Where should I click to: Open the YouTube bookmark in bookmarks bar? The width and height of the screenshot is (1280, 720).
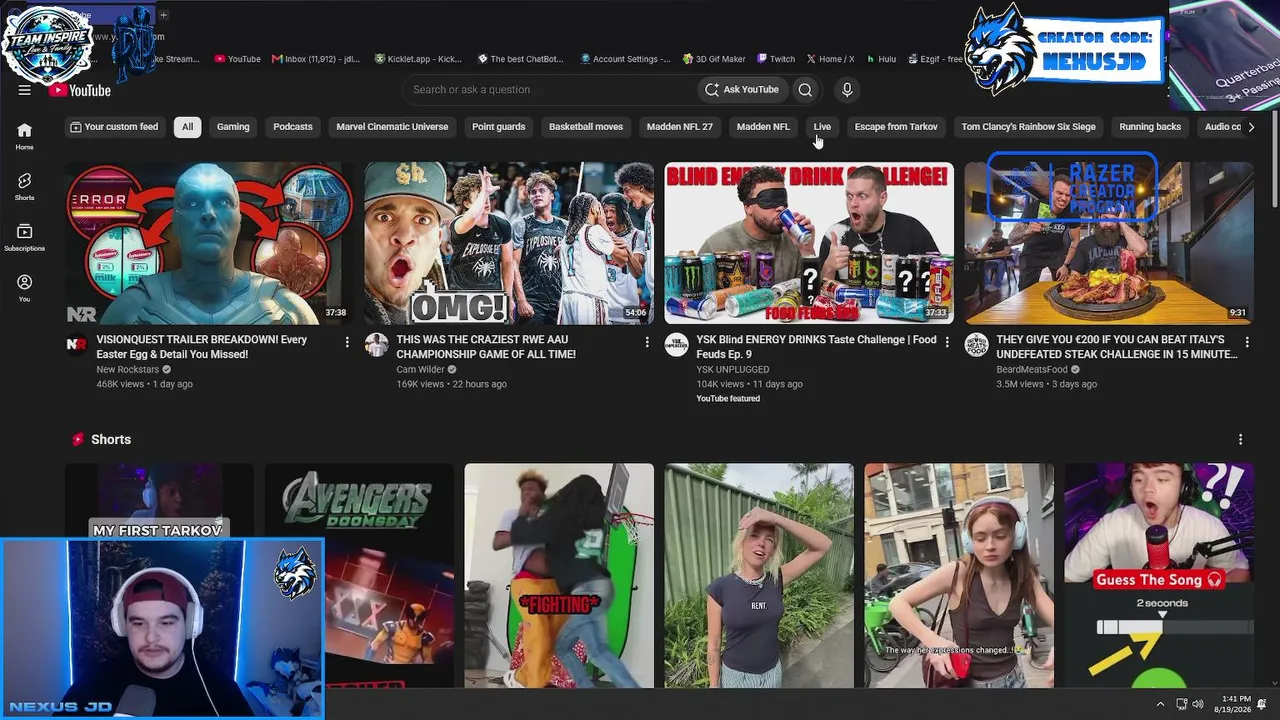point(238,59)
